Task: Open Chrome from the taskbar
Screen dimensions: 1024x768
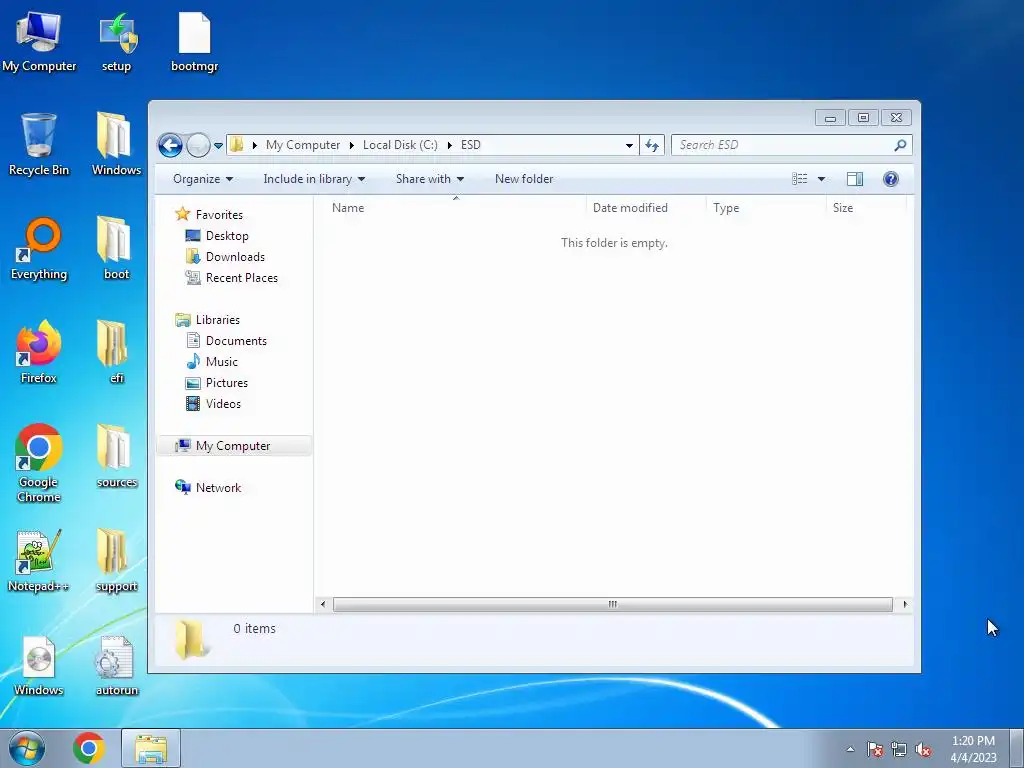Action: pyautogui.click(x=89, y=748)
